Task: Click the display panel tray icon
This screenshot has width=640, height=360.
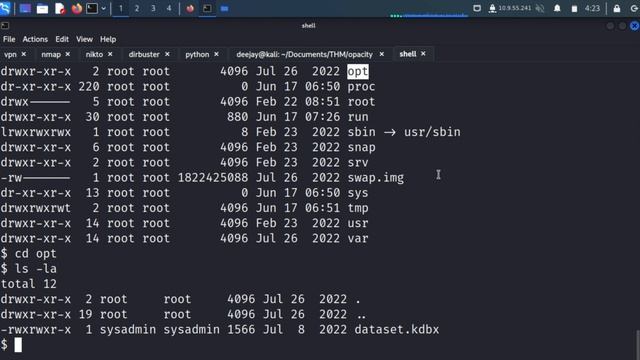Action: tap(477, 9)
